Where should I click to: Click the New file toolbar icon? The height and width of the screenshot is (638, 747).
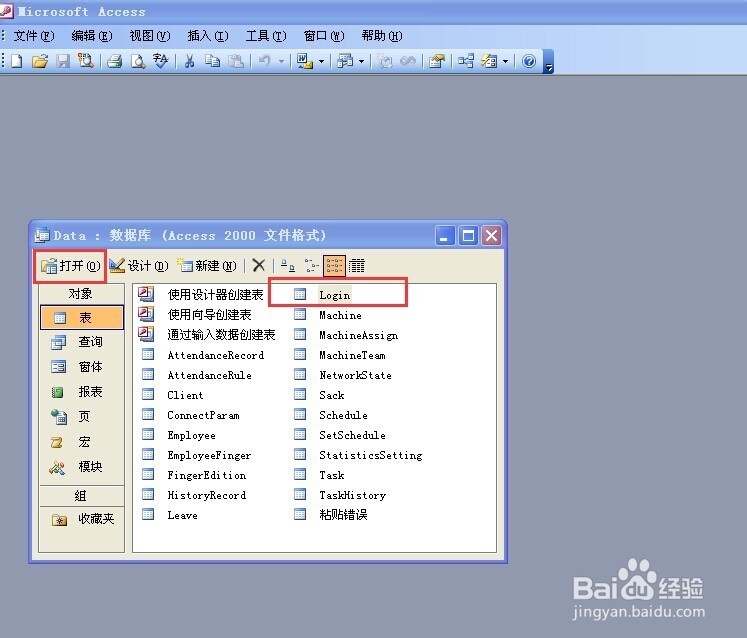pyautogui.click(x=17, y=61)
